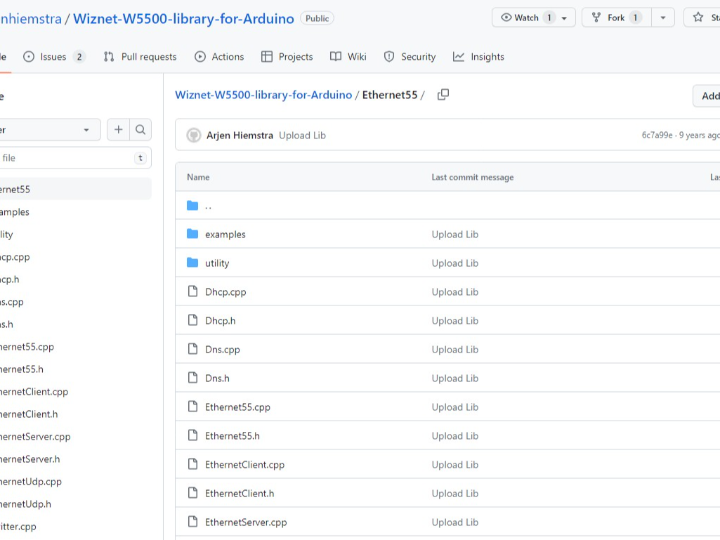Click the utility folder icon in file list
The width and height of the screenshot is (720, 540).
192,263
